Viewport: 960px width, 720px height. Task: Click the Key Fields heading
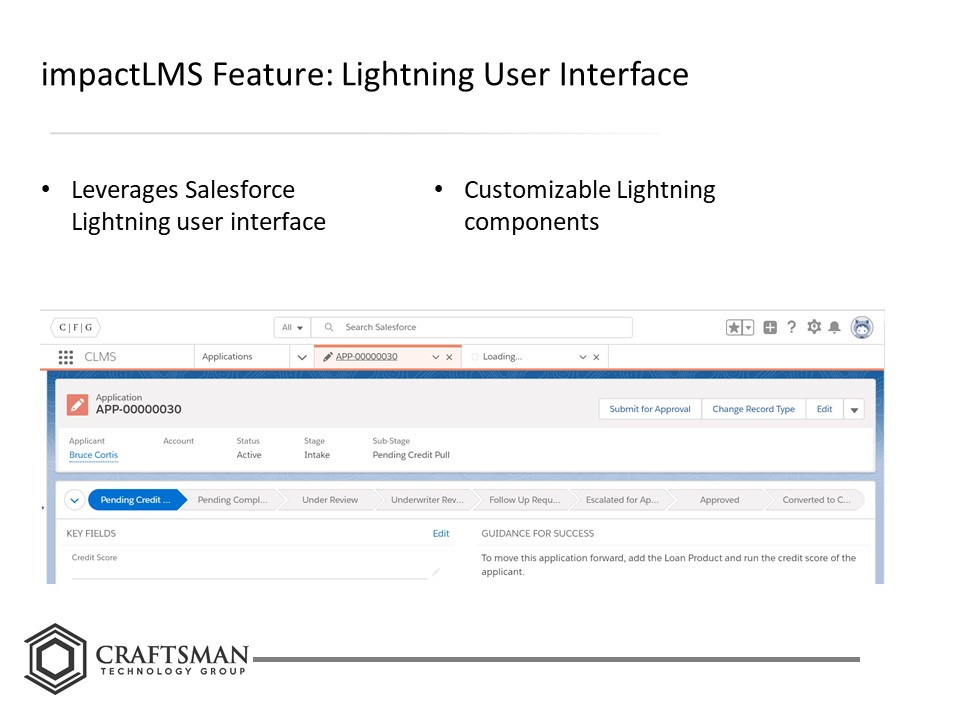point(91,533)
